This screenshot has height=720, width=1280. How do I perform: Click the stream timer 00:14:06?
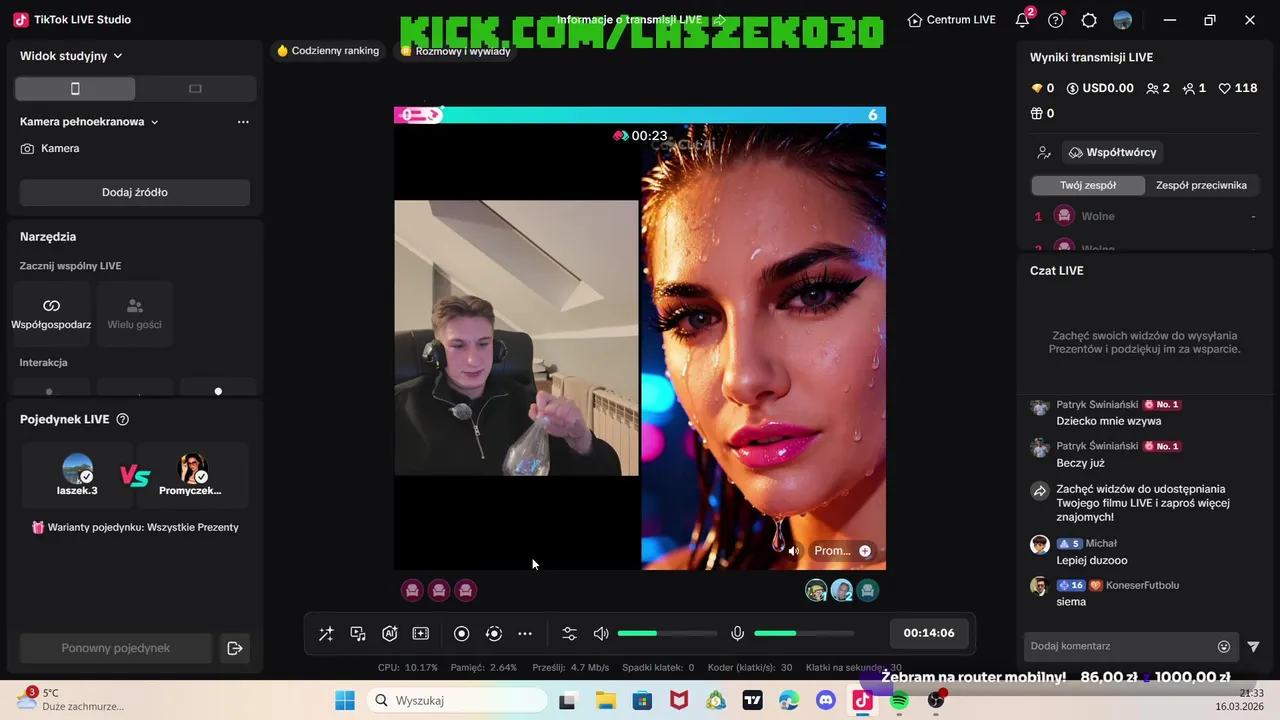(x=929, y=633)
